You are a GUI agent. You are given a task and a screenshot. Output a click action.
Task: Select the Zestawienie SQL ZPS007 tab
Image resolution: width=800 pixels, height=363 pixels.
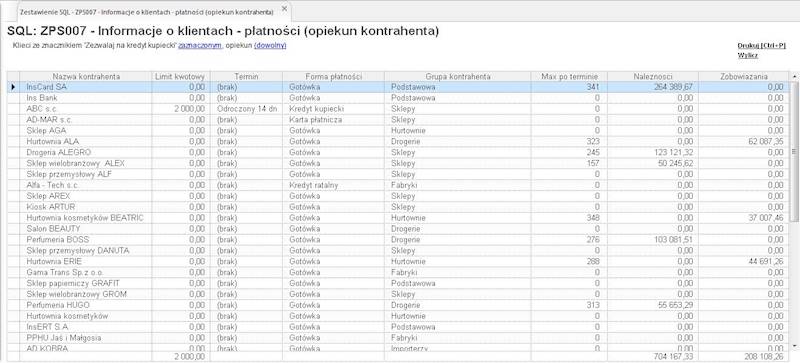146,11
